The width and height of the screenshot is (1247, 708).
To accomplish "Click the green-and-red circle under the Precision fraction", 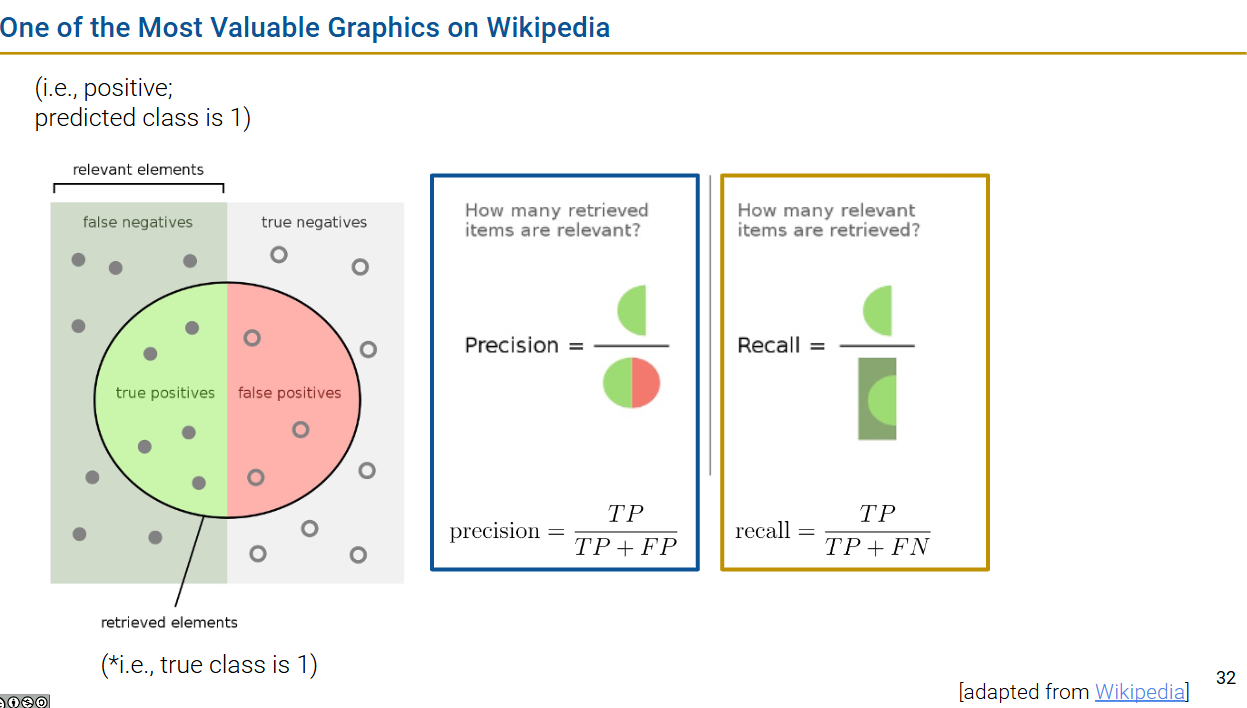I will pos(632,382).
